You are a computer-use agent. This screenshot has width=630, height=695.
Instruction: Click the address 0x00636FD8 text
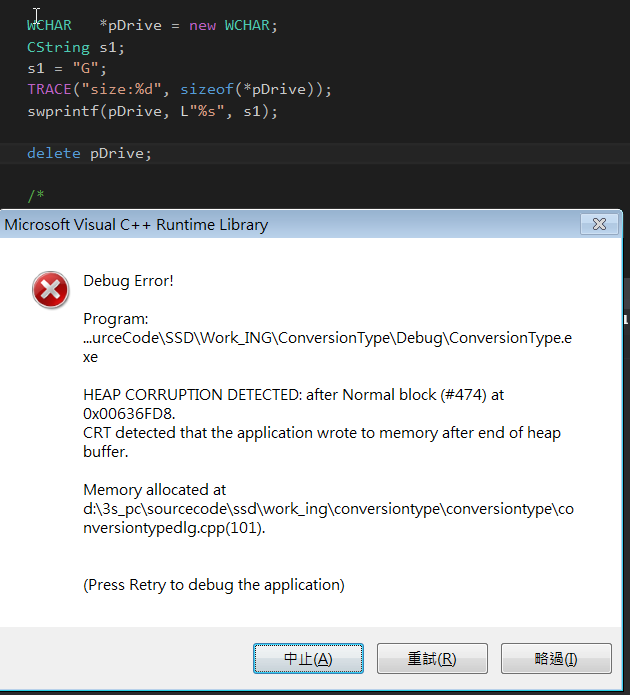point(129,414)
